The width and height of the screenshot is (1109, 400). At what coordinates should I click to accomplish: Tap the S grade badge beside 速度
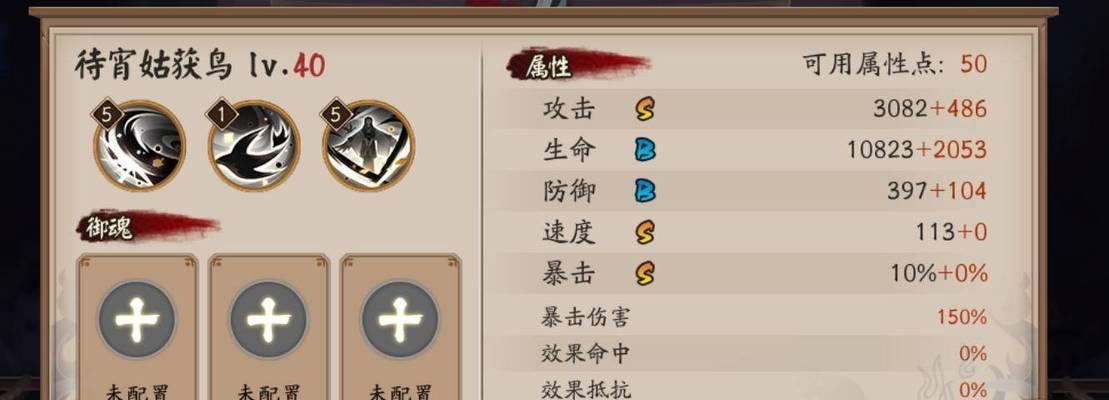point(644,232)
